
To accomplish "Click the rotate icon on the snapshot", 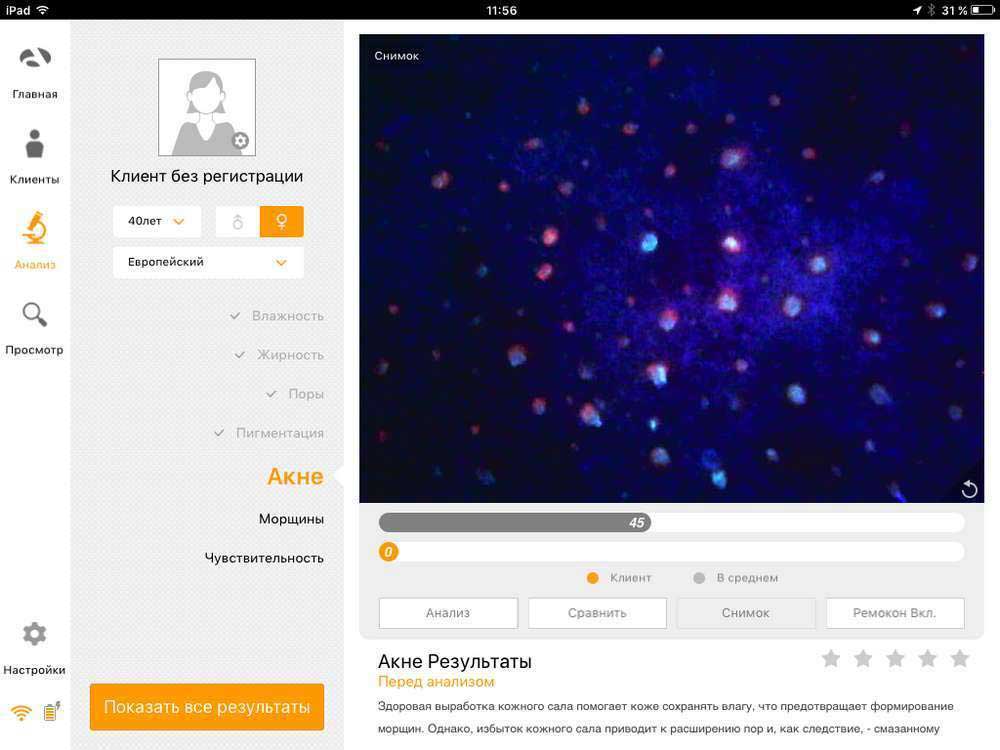I will click(969, 488).
